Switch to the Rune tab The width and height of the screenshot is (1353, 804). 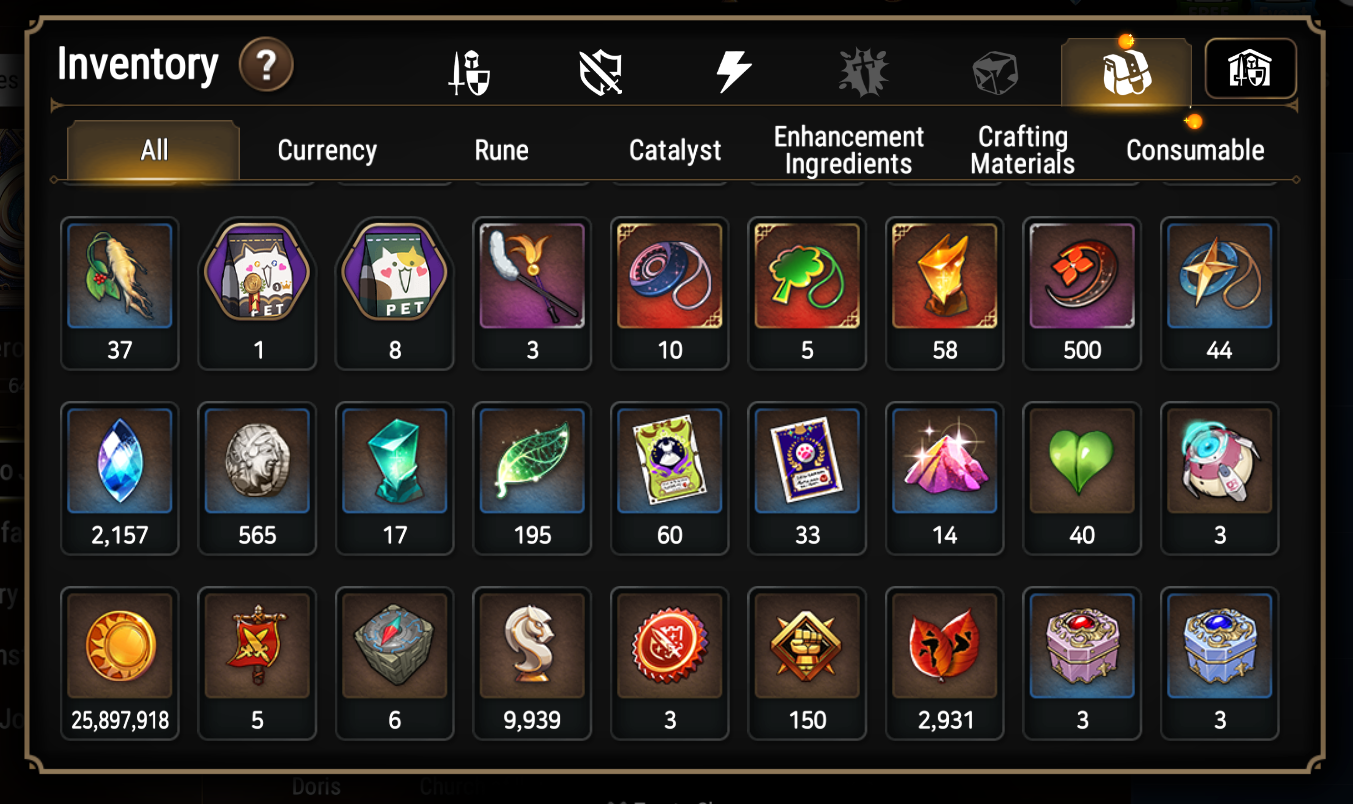click(x=501, y=151)
